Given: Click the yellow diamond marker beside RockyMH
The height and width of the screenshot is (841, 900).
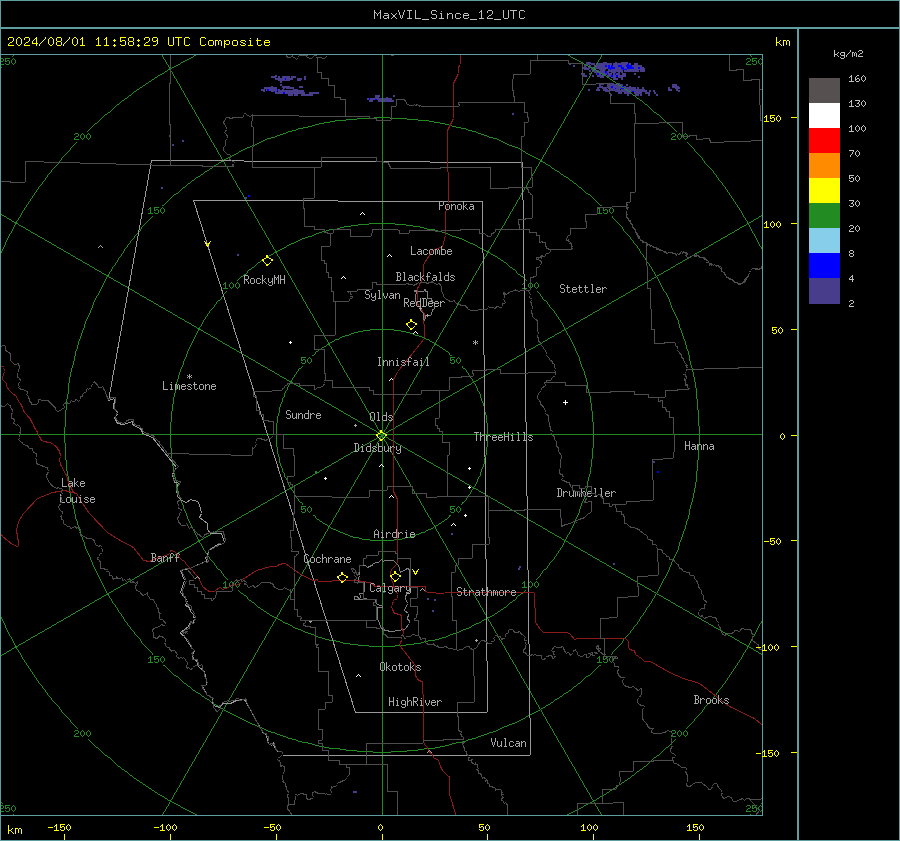Looking at the screenshot, I should coord(267,261).
